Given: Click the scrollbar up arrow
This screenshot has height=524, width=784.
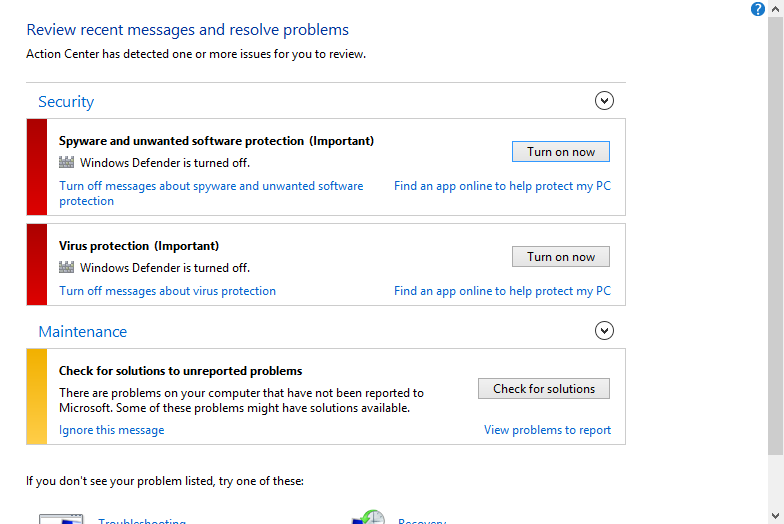Looking at the screenshot, I should click(x=776, y=8).
